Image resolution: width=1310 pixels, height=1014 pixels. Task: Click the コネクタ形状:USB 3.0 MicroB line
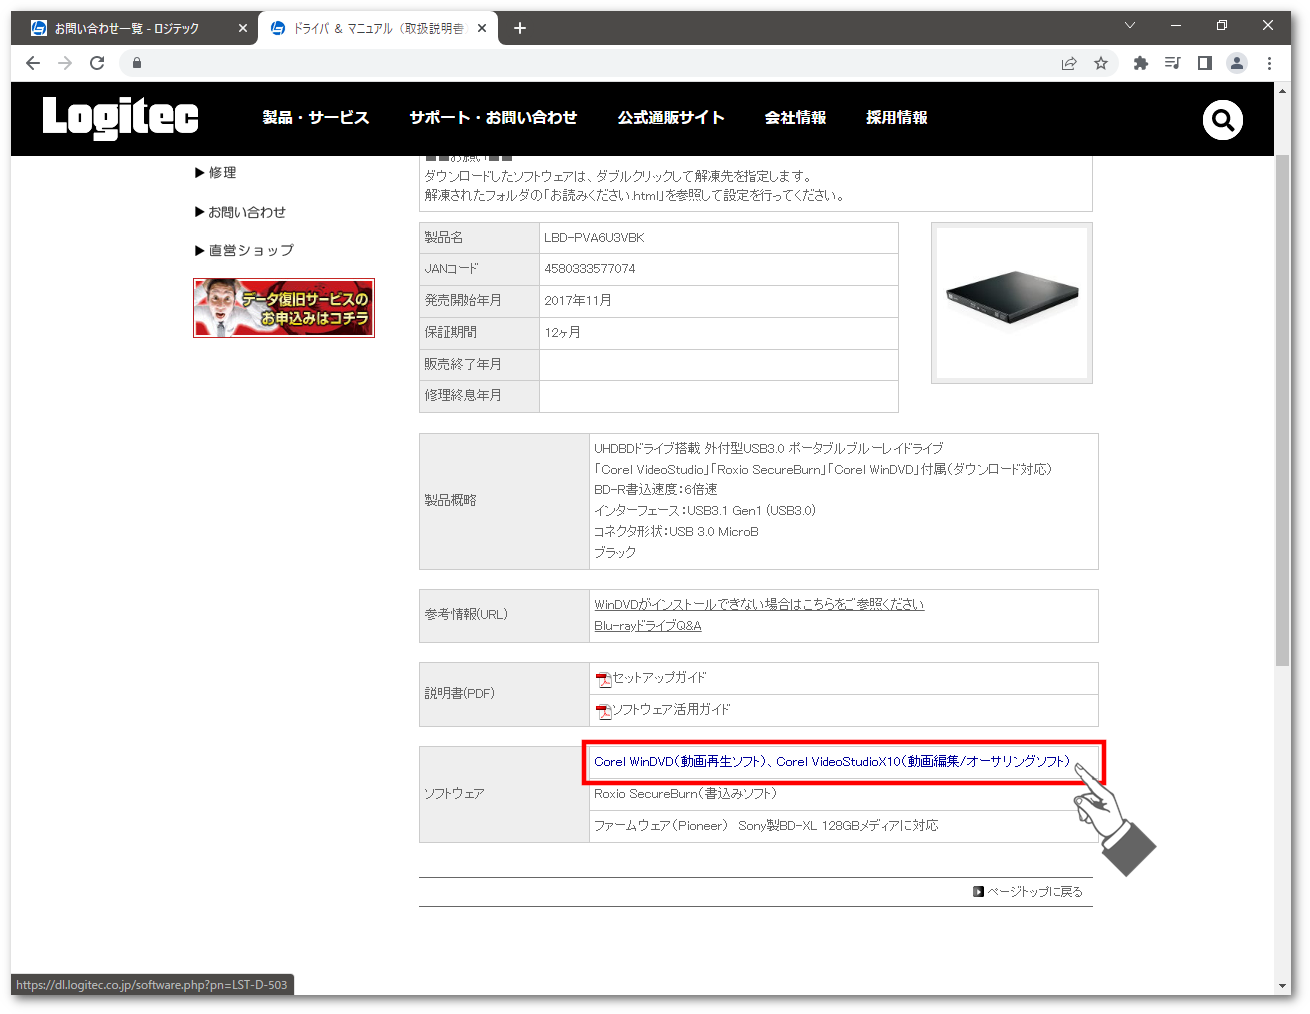click(x=676, y=532)
